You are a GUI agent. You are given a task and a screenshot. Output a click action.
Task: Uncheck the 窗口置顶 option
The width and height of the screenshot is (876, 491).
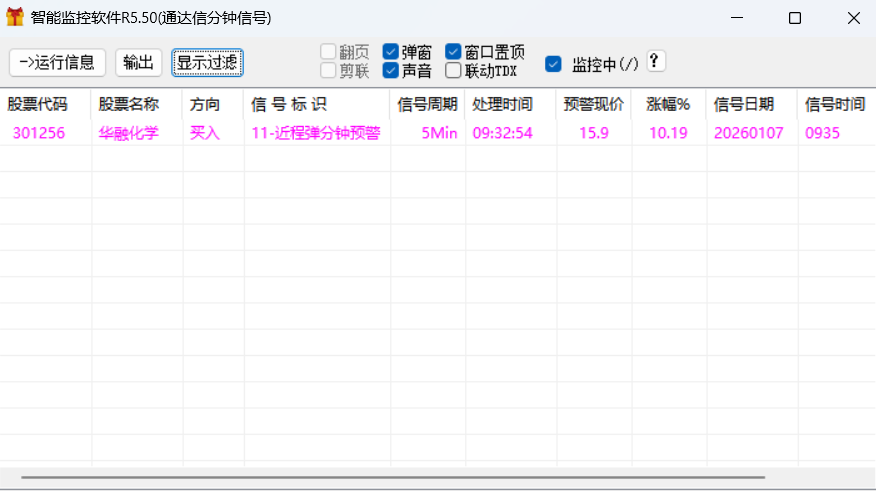[454, 52]
